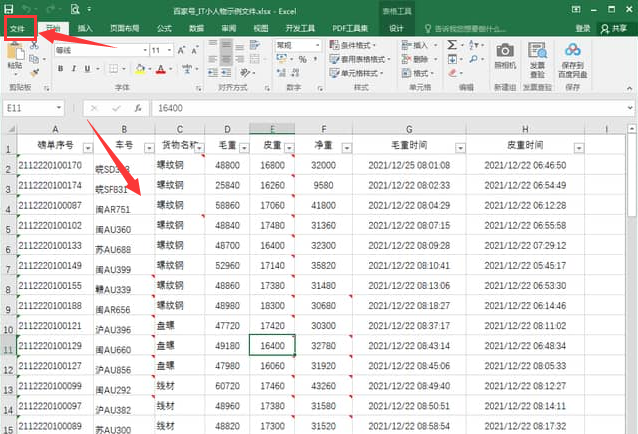
Task: Switch to the 插入 (Insert) ribbon tab
Action: point(86,28)
